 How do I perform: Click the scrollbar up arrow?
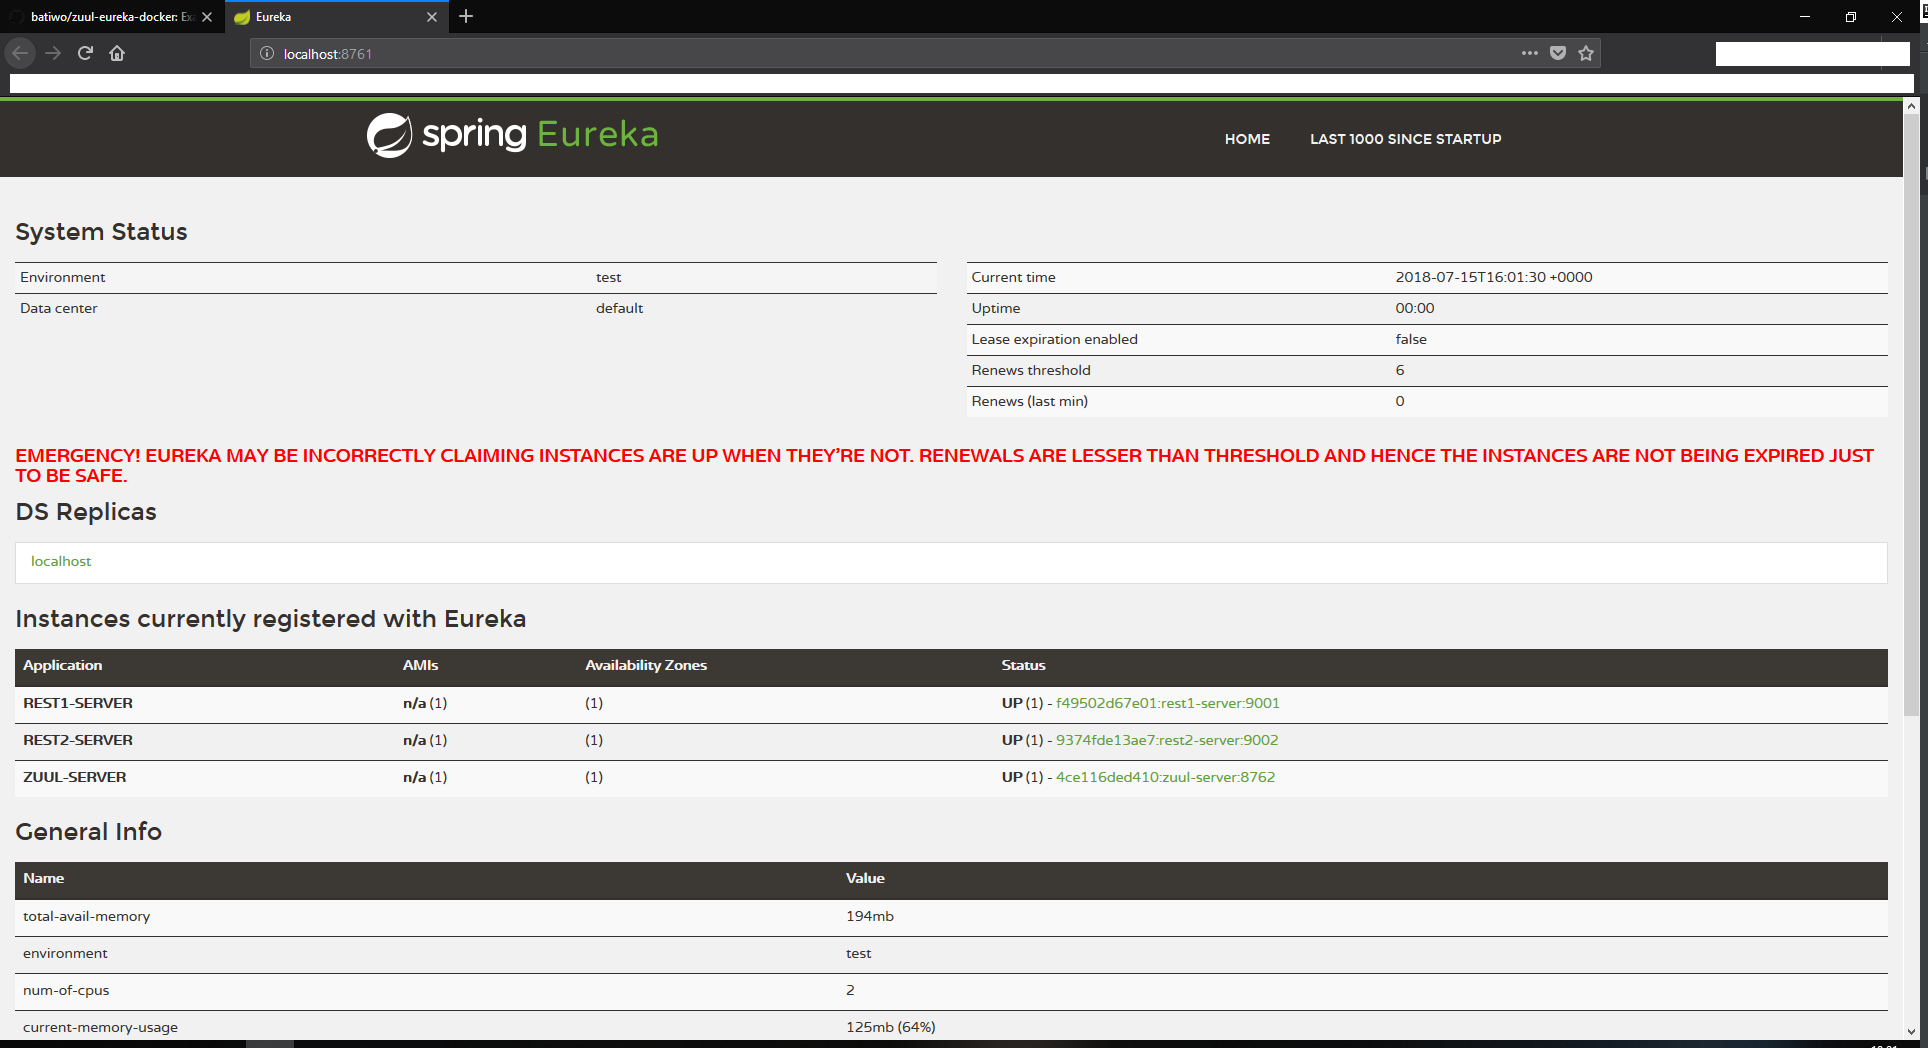tap(1911, 105)
